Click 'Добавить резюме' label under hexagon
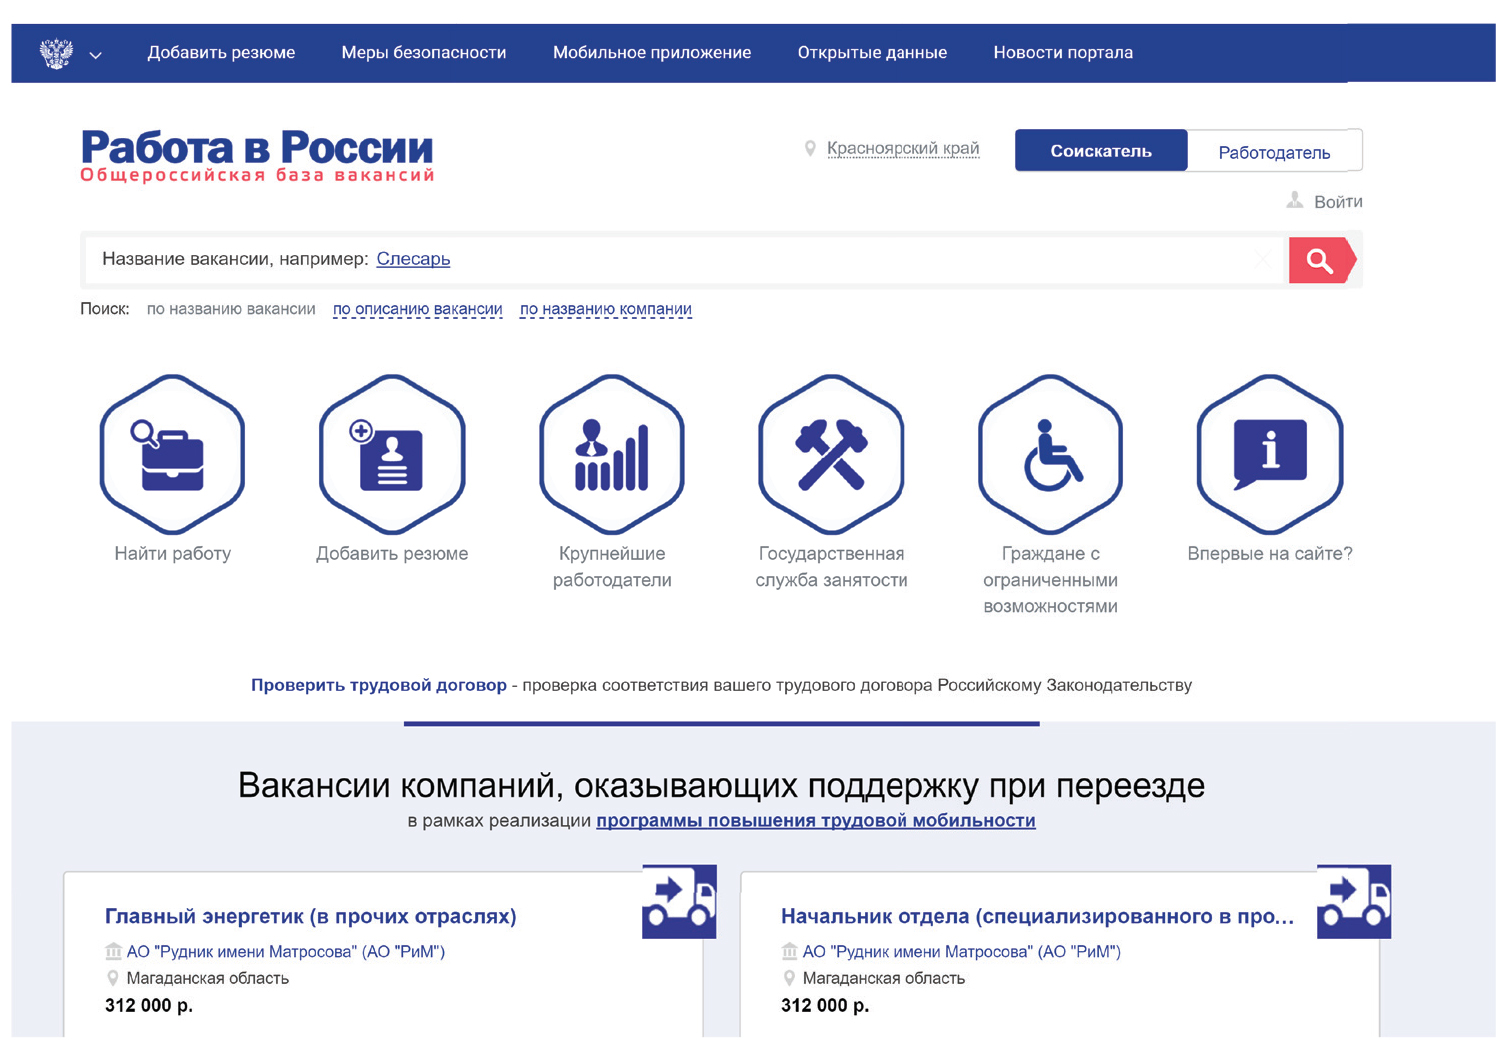The height and width of the screenshot is (1062, 1509). point(392,554)
